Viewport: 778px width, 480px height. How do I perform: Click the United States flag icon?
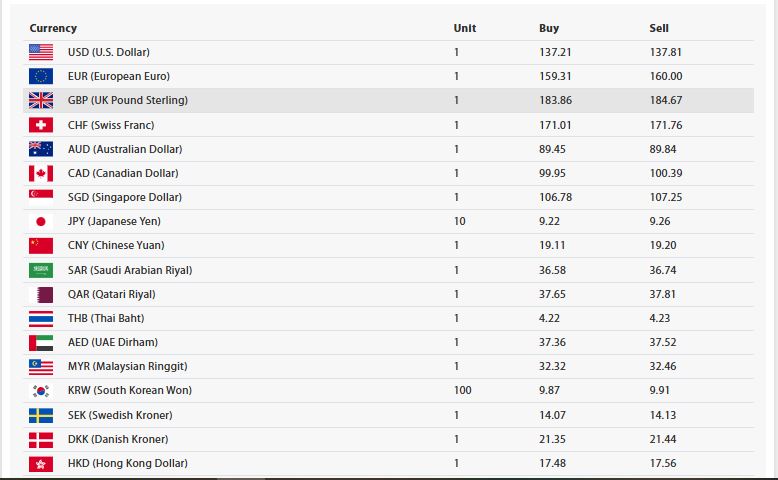[41, 52]
